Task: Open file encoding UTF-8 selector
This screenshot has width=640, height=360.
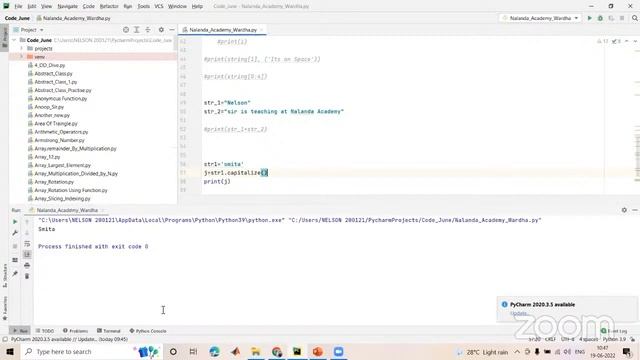Action: [567, 339]
